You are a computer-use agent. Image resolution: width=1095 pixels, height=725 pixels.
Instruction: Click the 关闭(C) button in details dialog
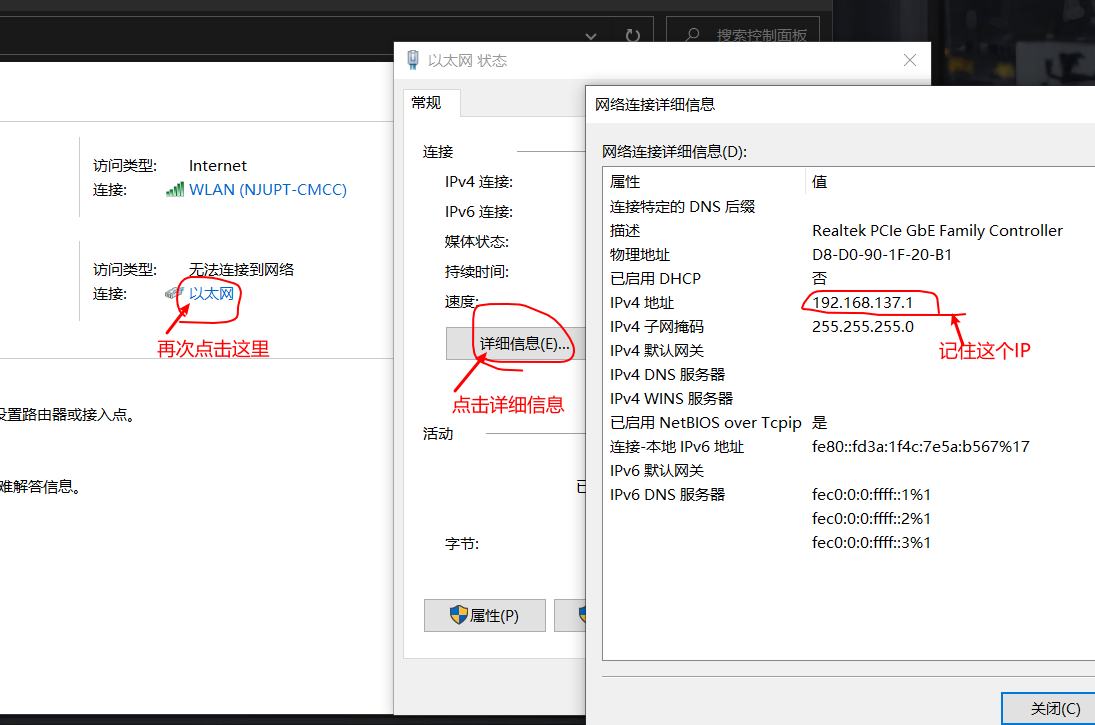point(1048,709)
